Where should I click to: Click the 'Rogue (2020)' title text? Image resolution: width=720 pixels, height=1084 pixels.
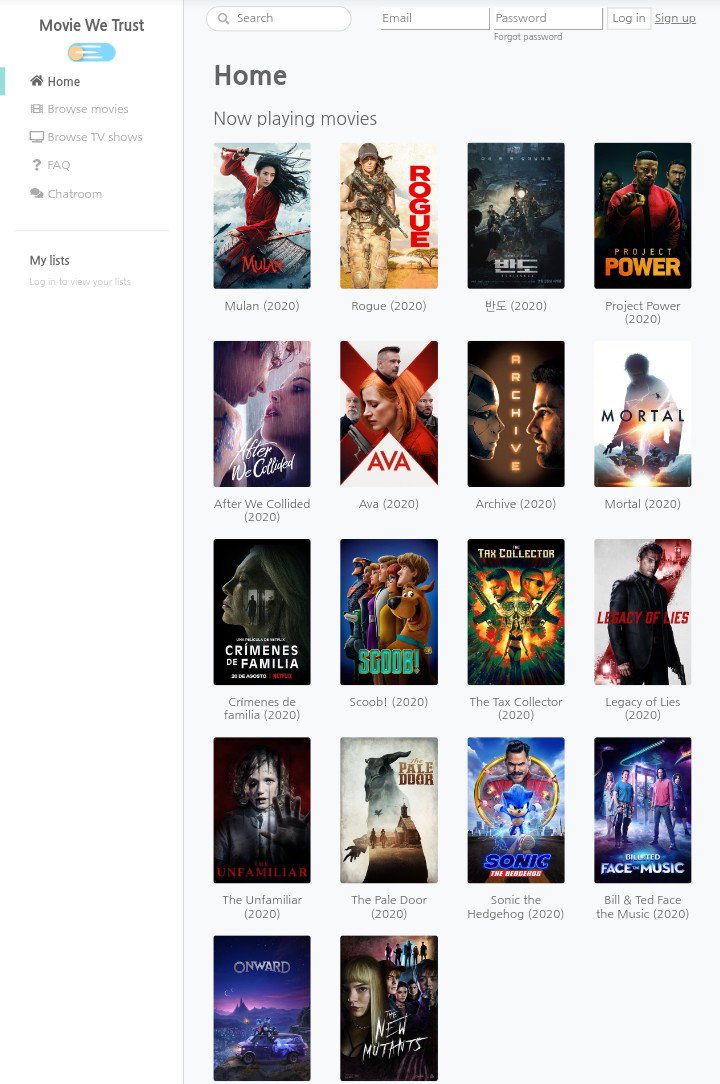pos(389,306)
